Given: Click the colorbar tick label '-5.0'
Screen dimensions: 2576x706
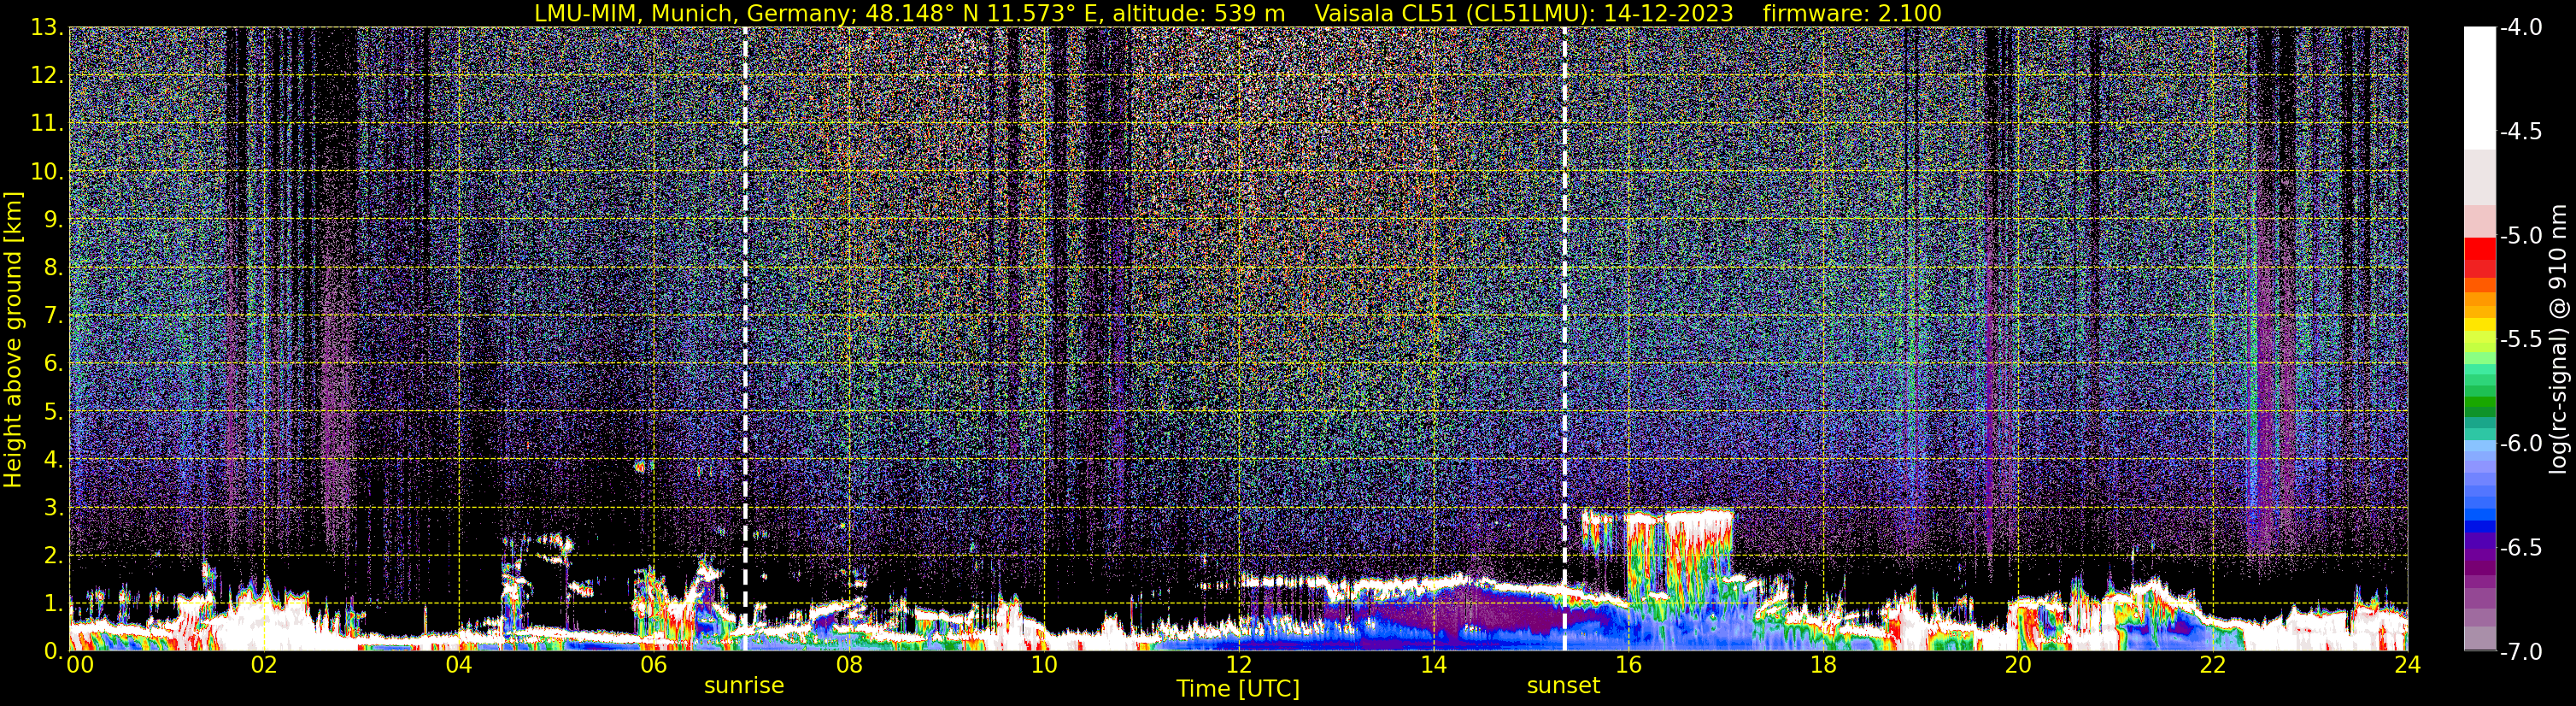Looking at the screenshot, I should (x=2520, y=235).
